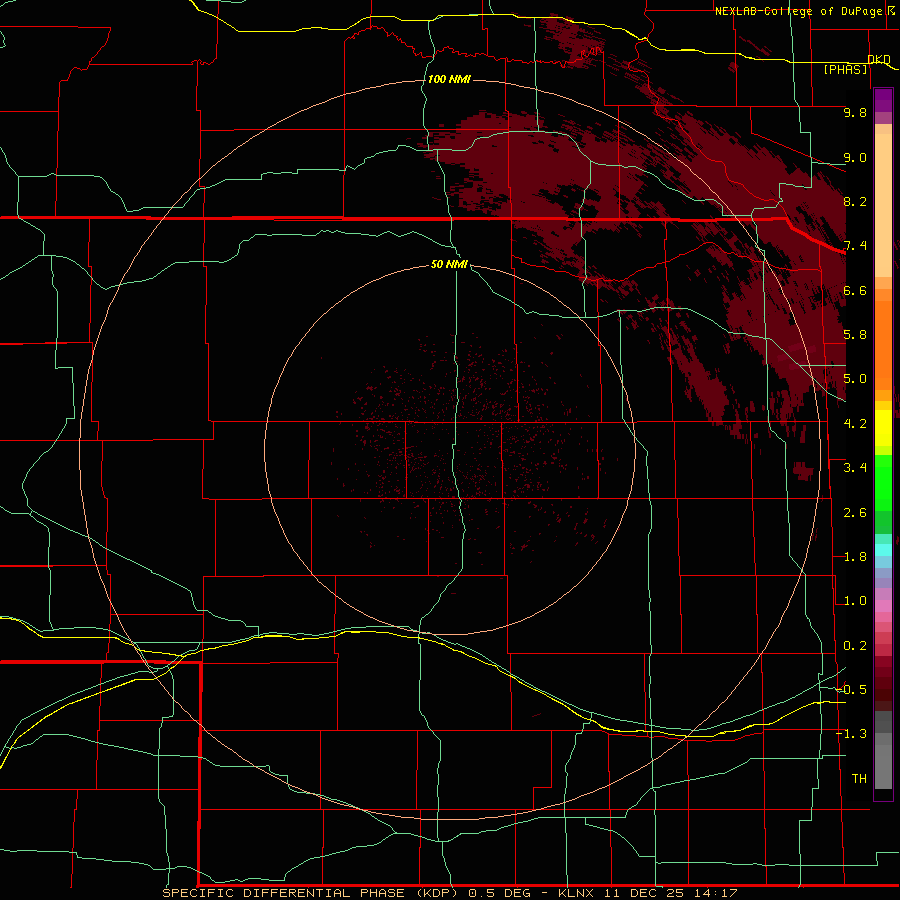Screen dimensions: 900x900
Task: Click the NEXLAB-College of DuPage label
Action: [x=798, y=11]
